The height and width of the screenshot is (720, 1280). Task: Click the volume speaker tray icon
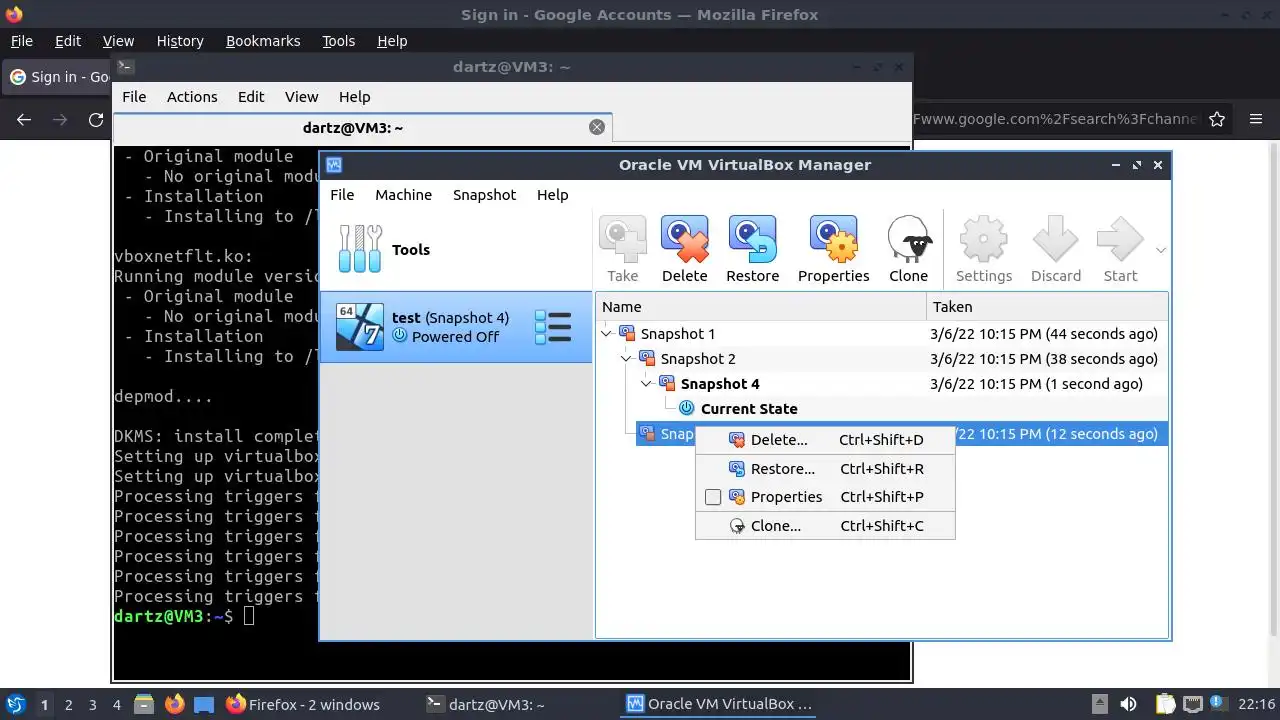coord(1128,704)
